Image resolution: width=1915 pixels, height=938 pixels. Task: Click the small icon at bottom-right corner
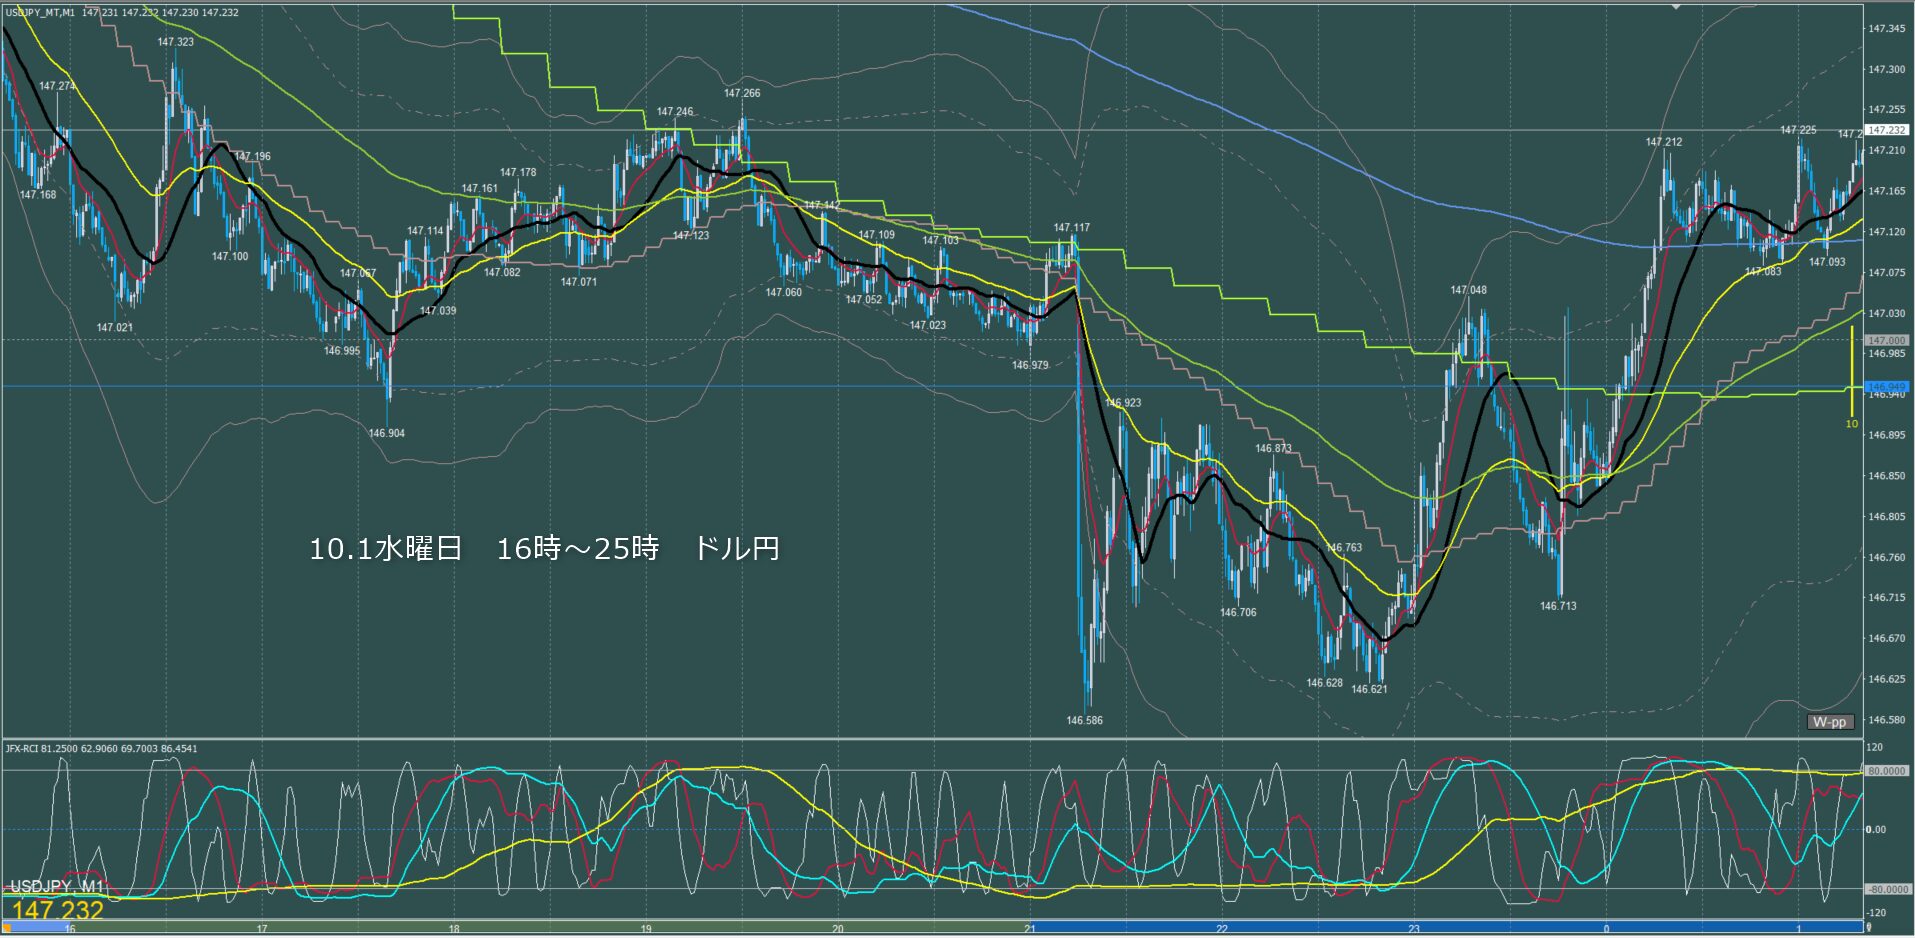click(1868, 928)
